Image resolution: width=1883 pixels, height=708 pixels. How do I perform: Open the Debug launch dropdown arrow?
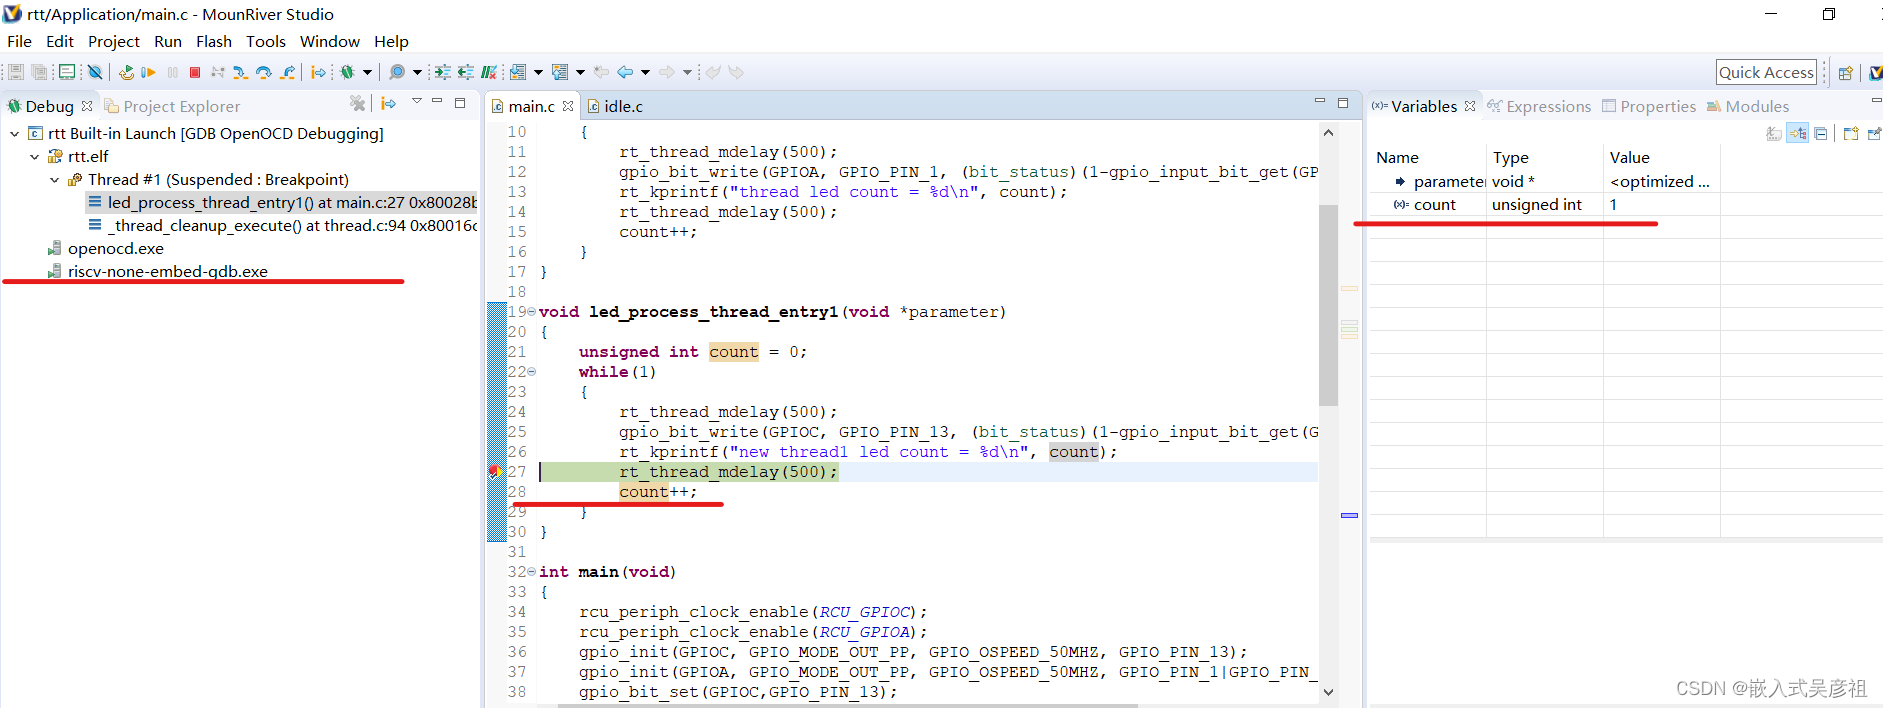click(x=367, y=72)
